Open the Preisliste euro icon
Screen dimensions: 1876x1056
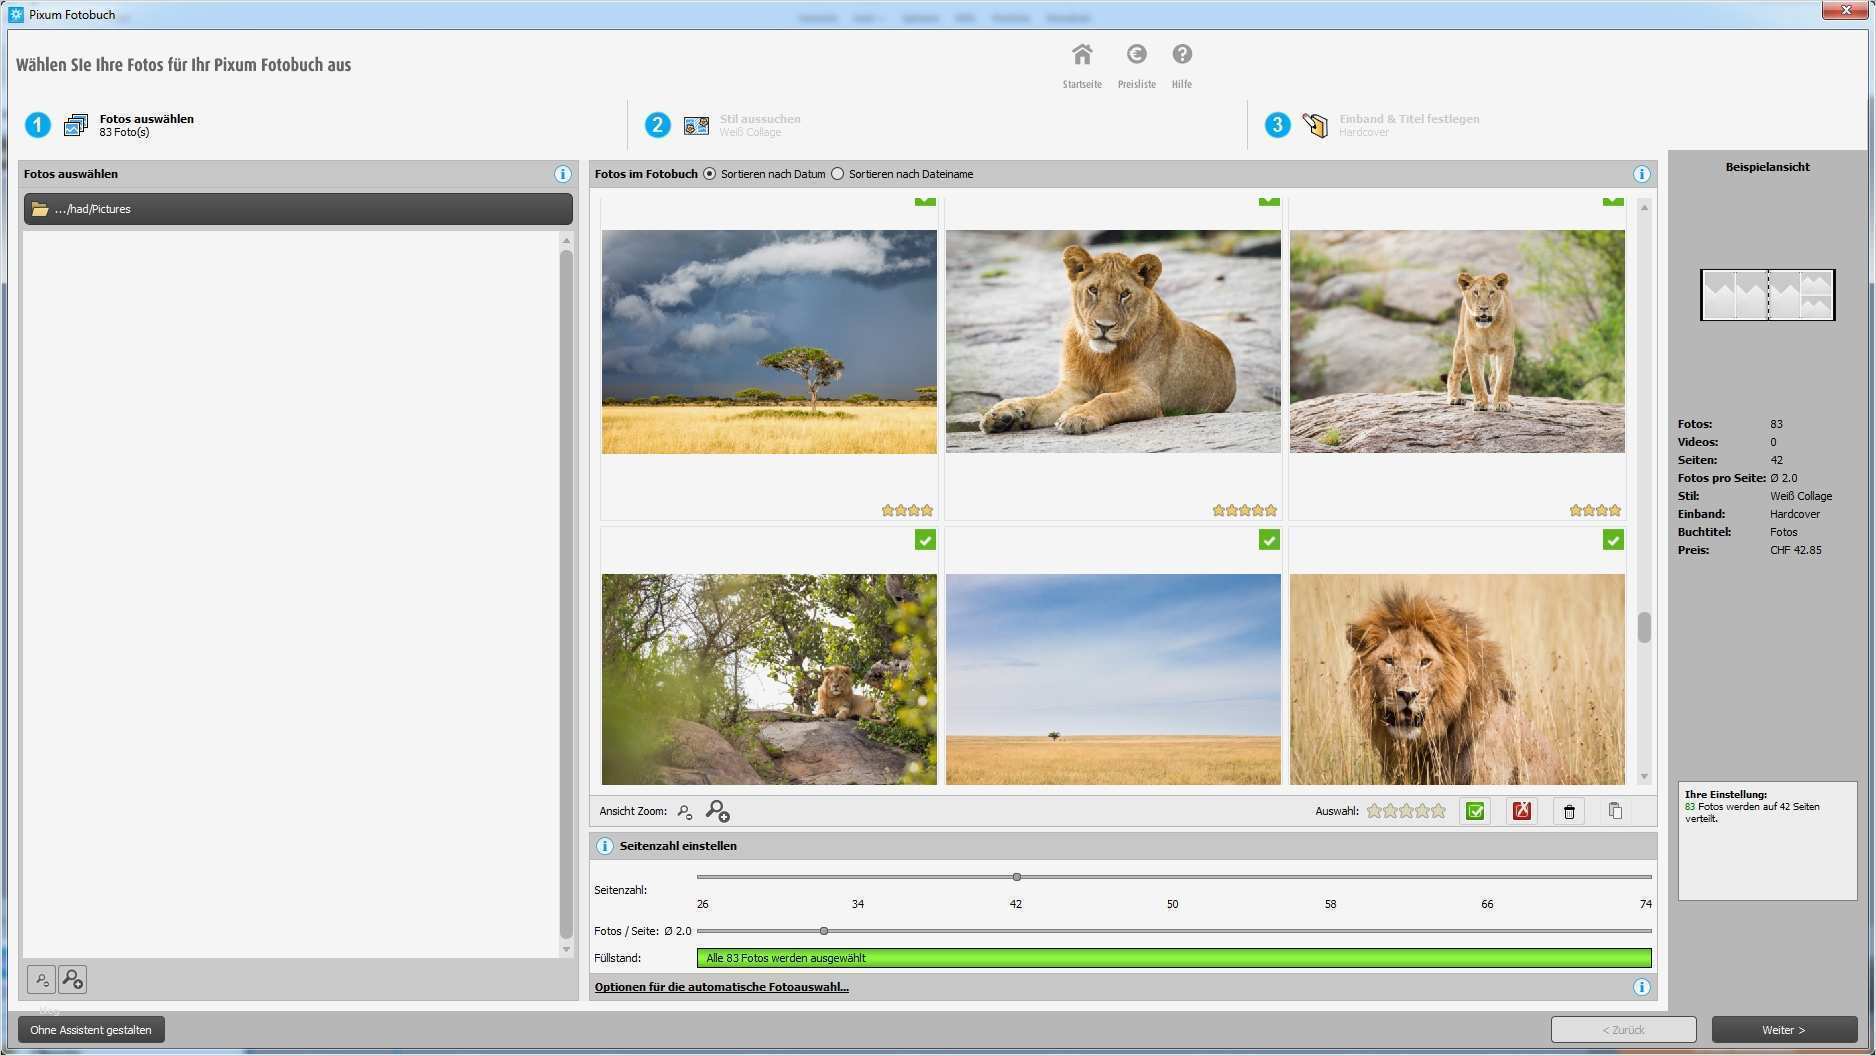1136,55
